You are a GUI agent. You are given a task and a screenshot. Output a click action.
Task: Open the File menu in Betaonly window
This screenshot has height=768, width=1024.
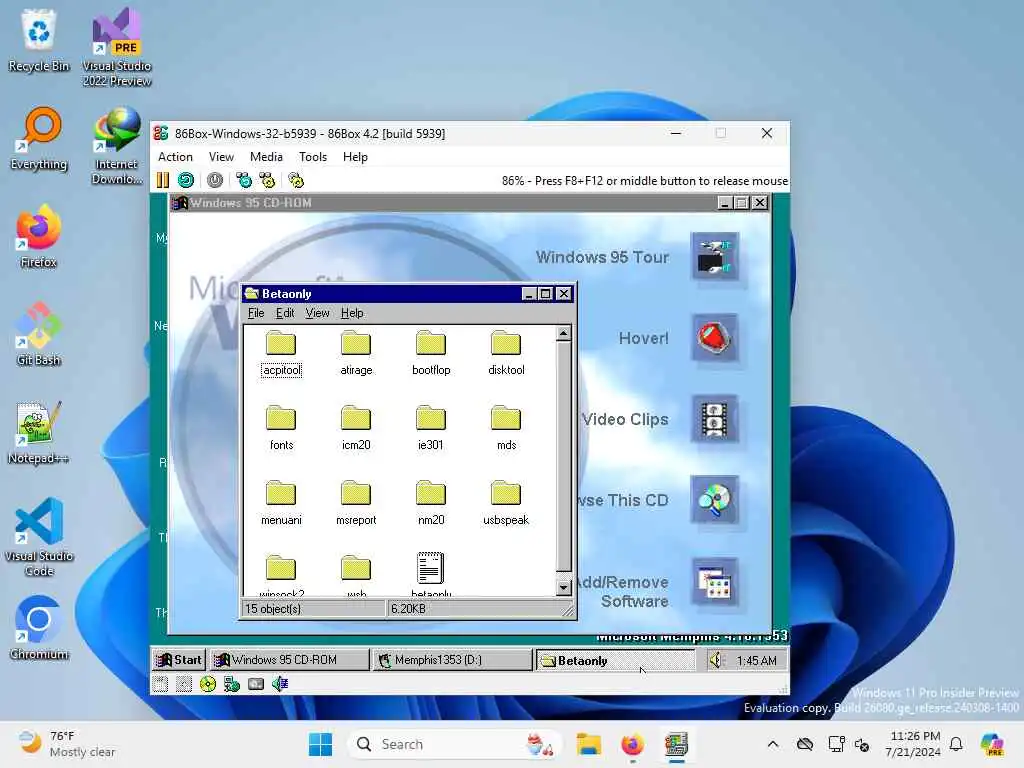click(x=256, y=313)
